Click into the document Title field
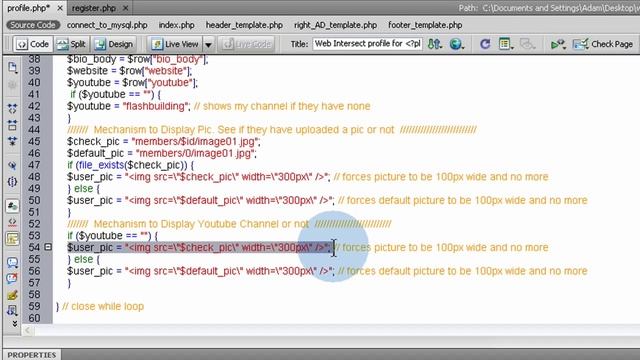The width and height of the screenshot is (640, 360). (367, 44)
